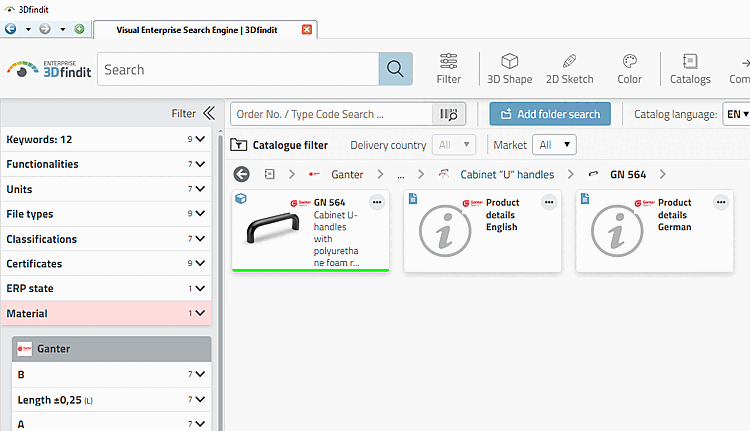Click the GN 564 breadcrumb
This screenshot has height=431, width=750.
coord(628,175)
